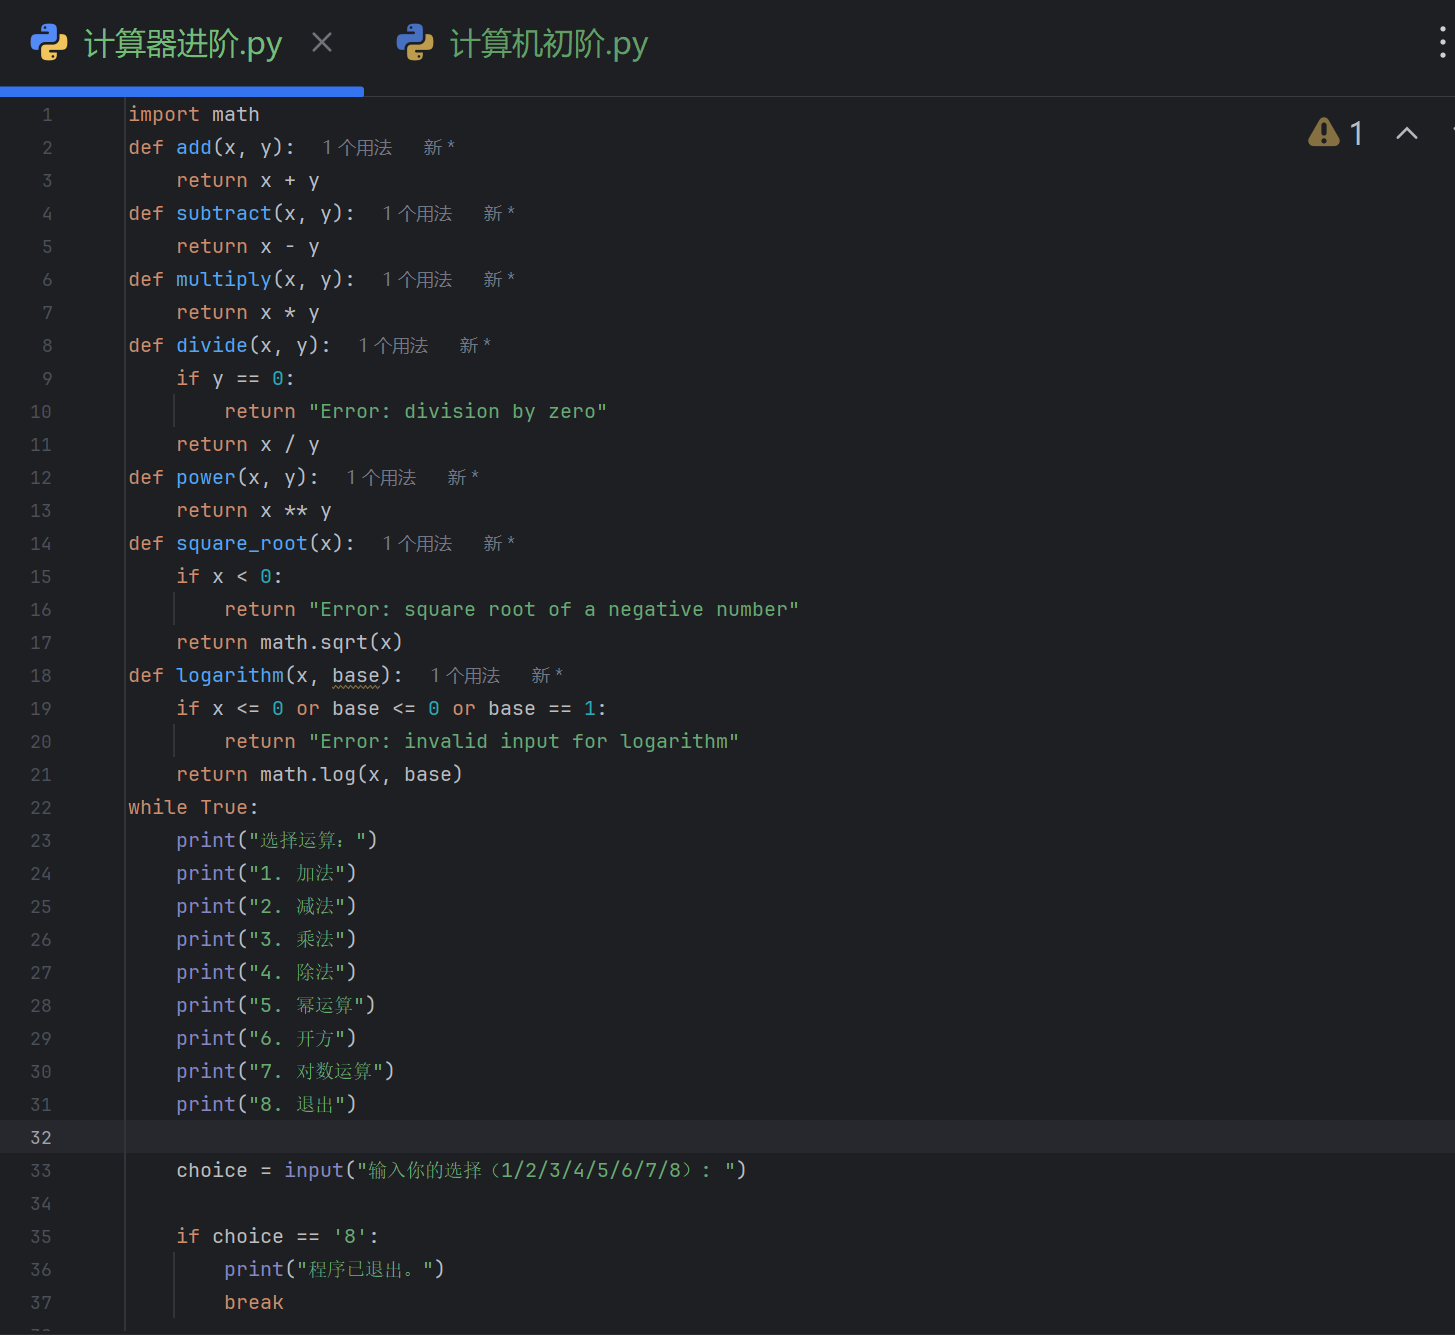Click the print "7. 对数运算" line
Screen dimensions: 1455x1335
tap(285, 1072)
